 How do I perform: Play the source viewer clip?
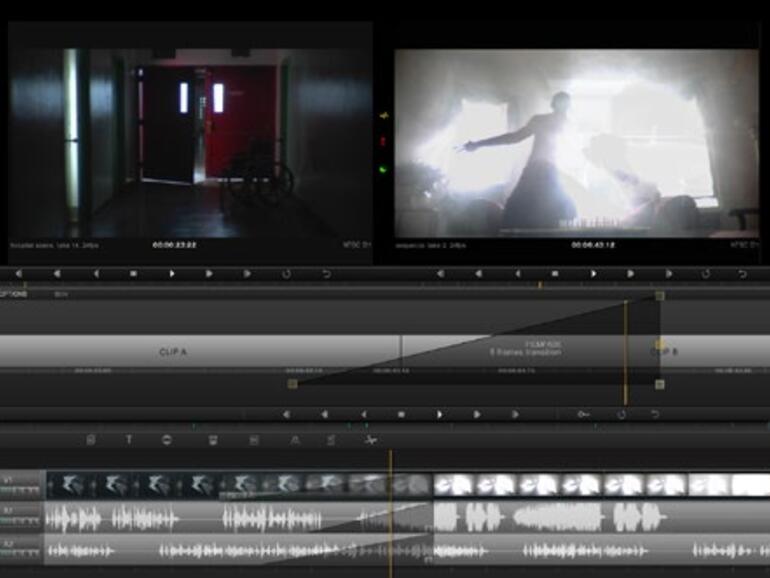pyautogui.click(x=172, y=274)
